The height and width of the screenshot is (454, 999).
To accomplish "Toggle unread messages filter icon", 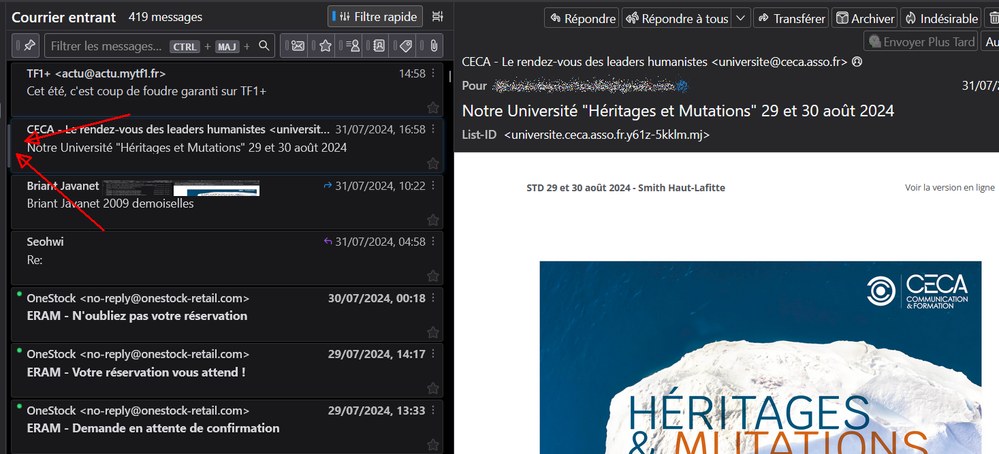I will tap(298, 46).
